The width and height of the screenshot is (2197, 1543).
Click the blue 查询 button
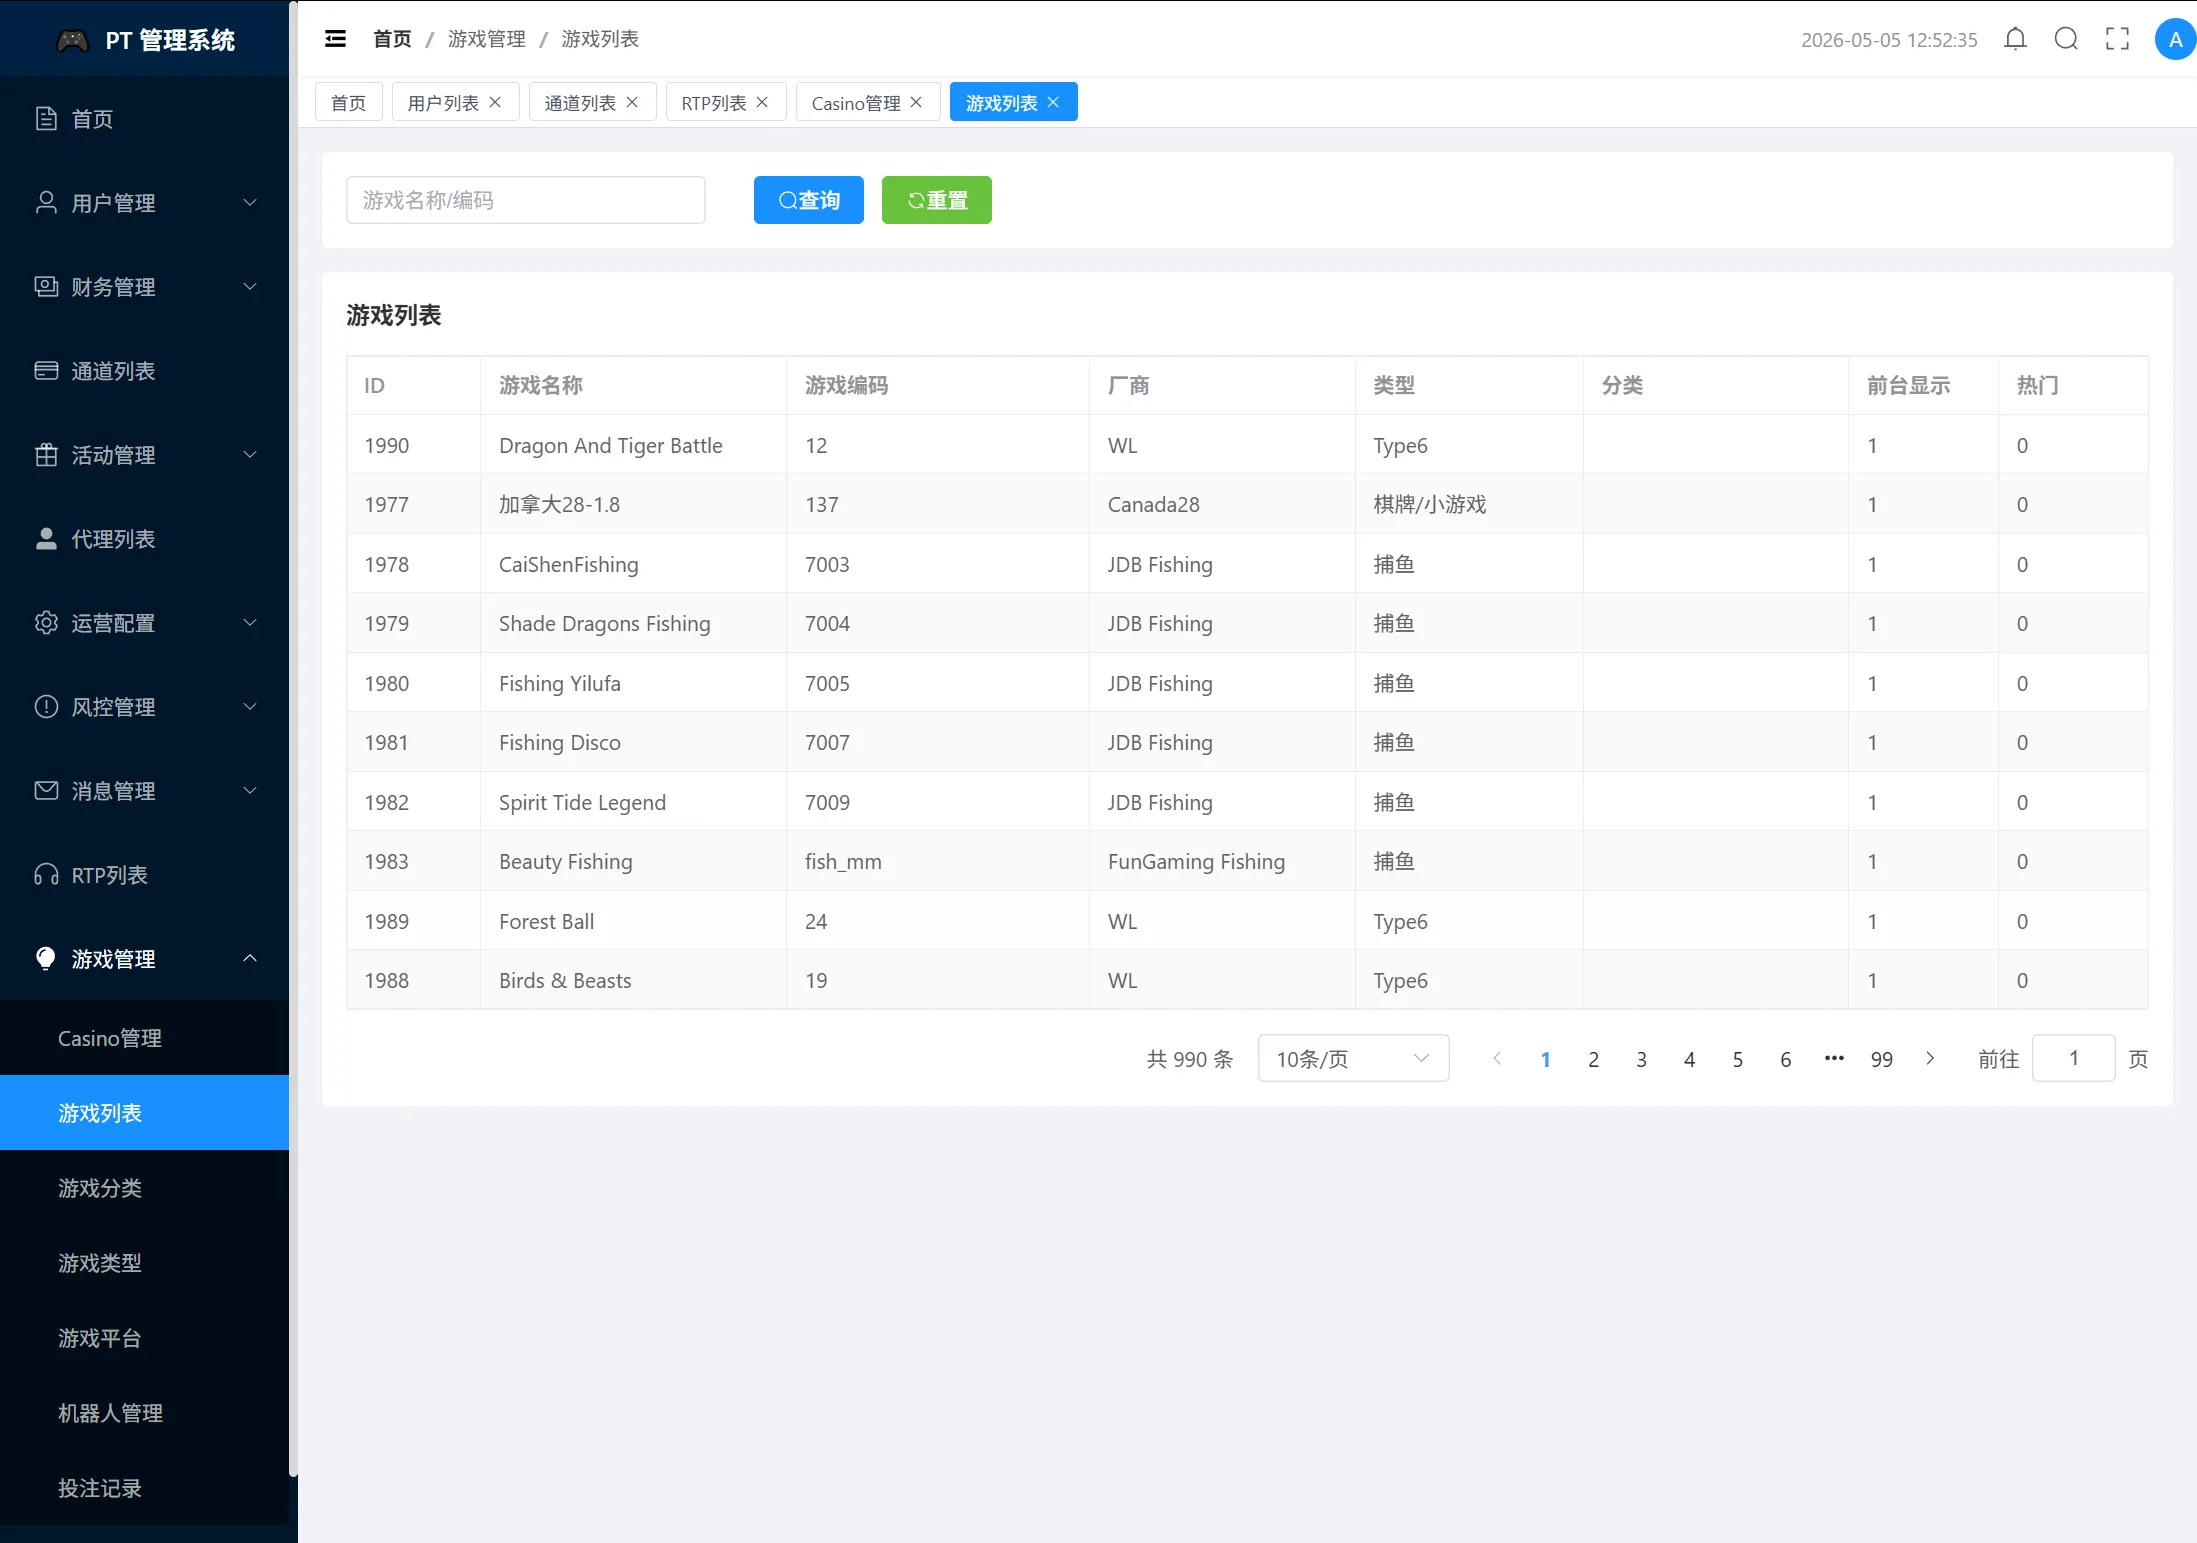[x=808, y=200]
